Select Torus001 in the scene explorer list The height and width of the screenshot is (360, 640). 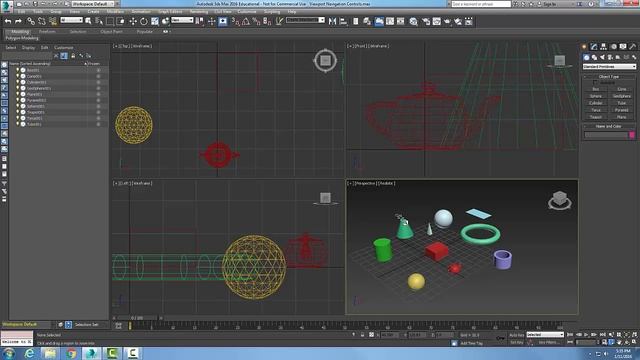34,118
